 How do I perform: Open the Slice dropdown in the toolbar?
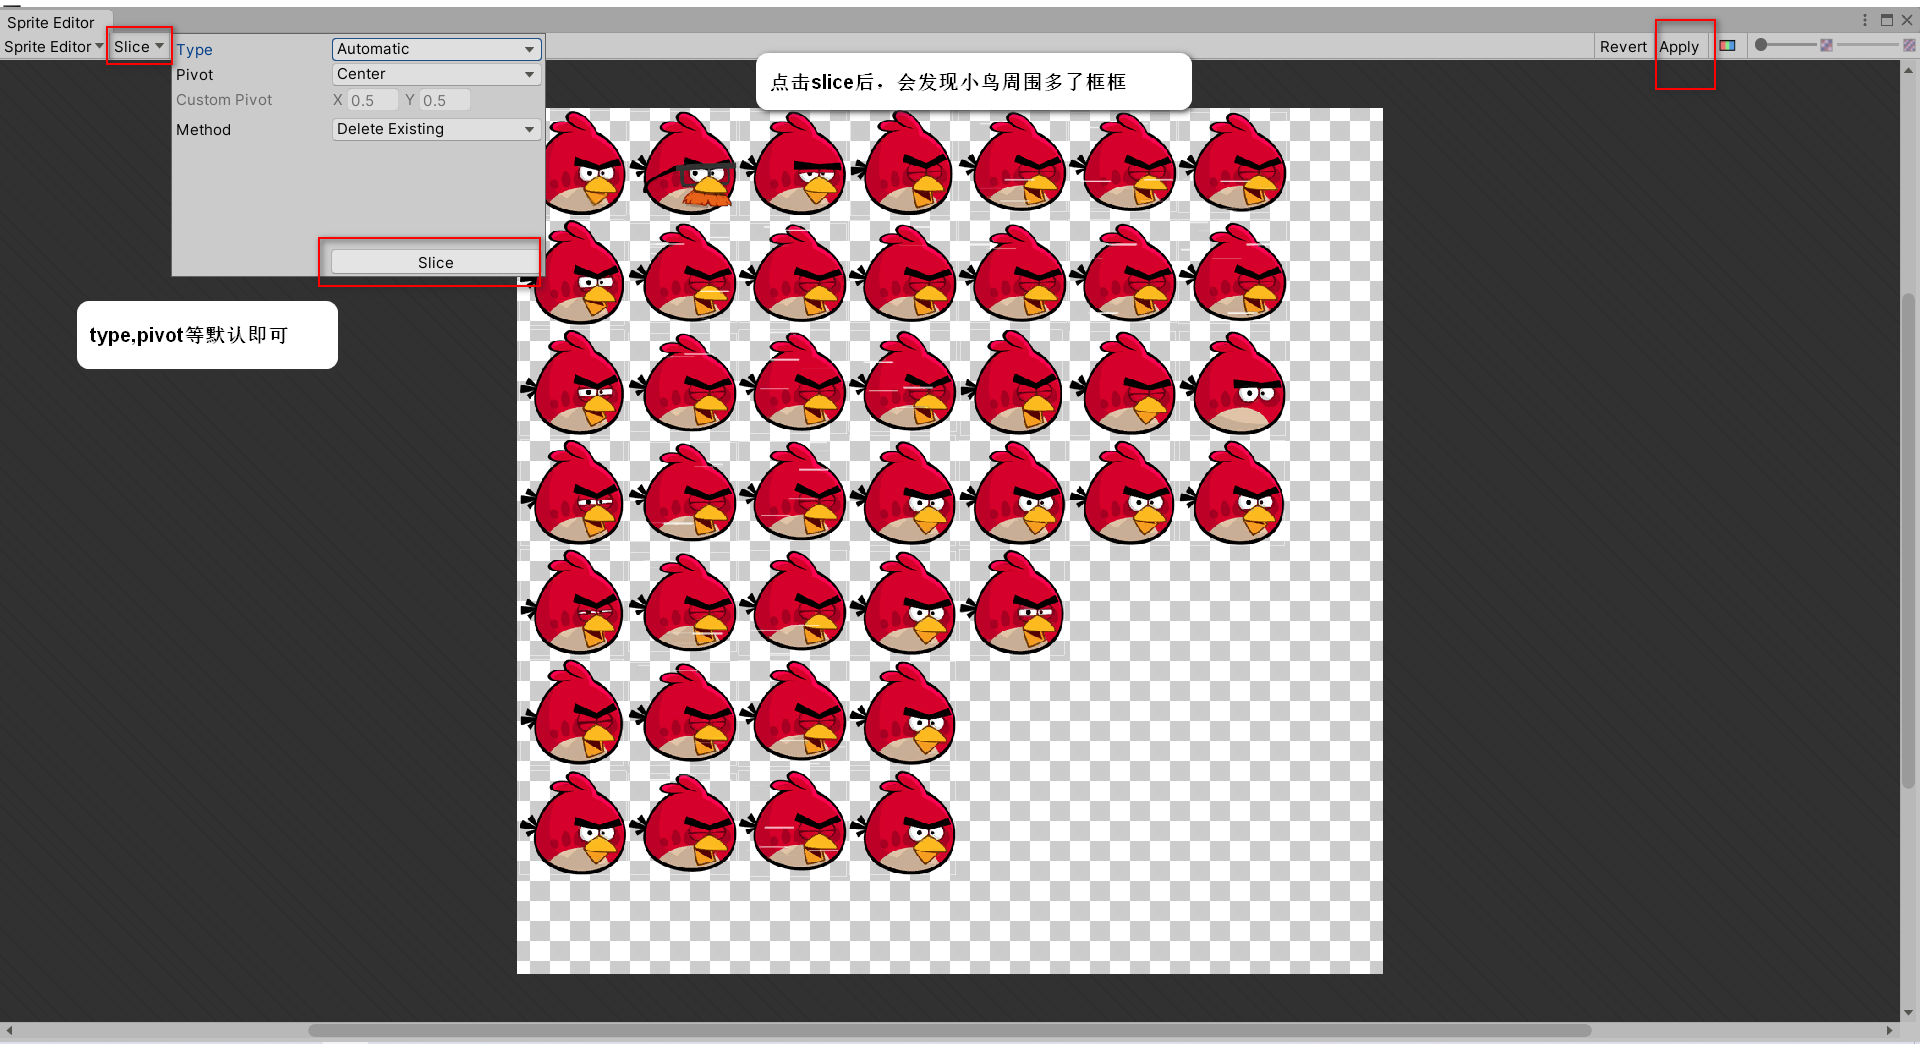point(138,47)
